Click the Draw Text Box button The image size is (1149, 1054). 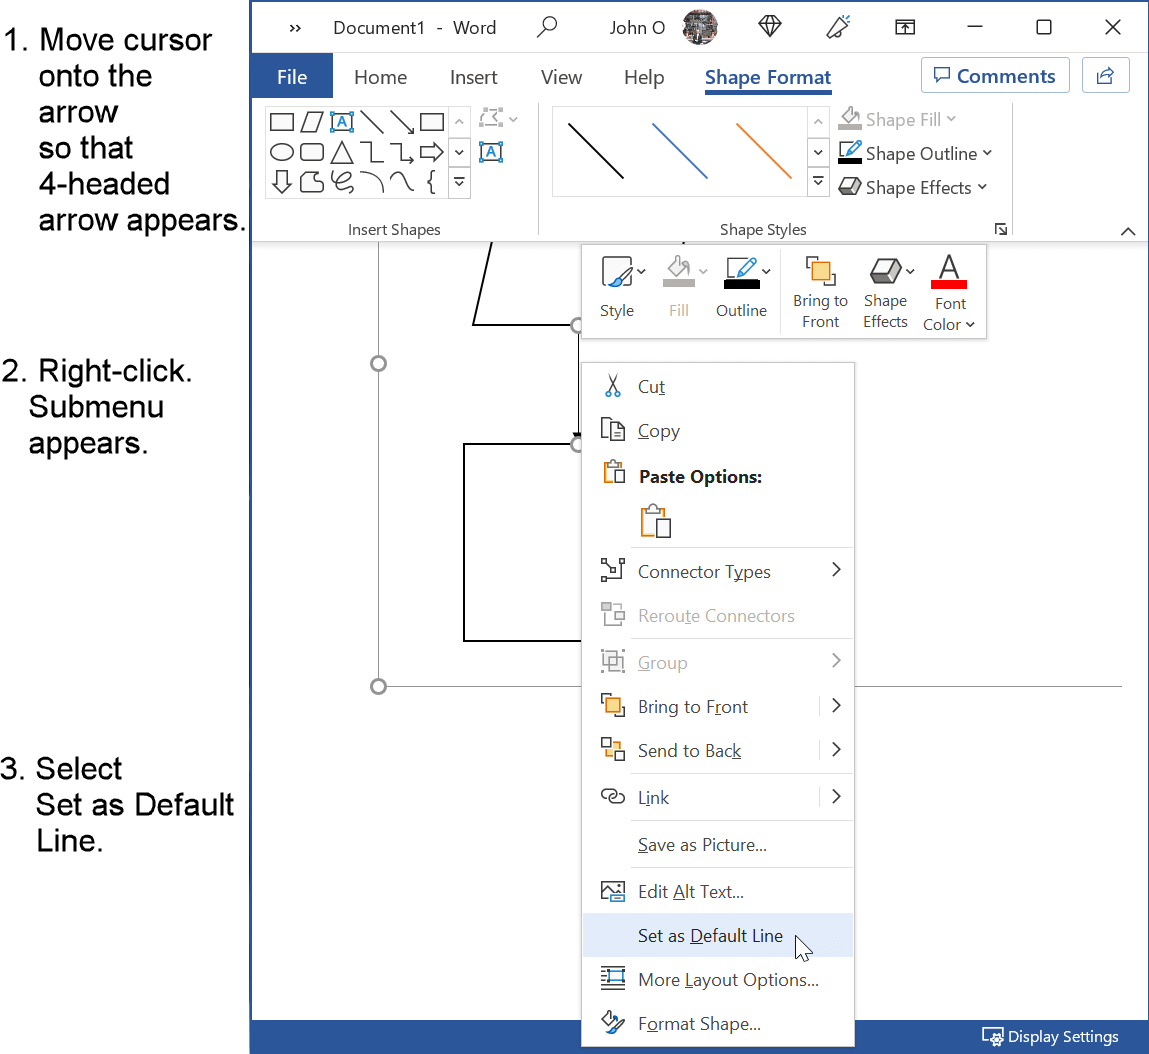point(491,152)
